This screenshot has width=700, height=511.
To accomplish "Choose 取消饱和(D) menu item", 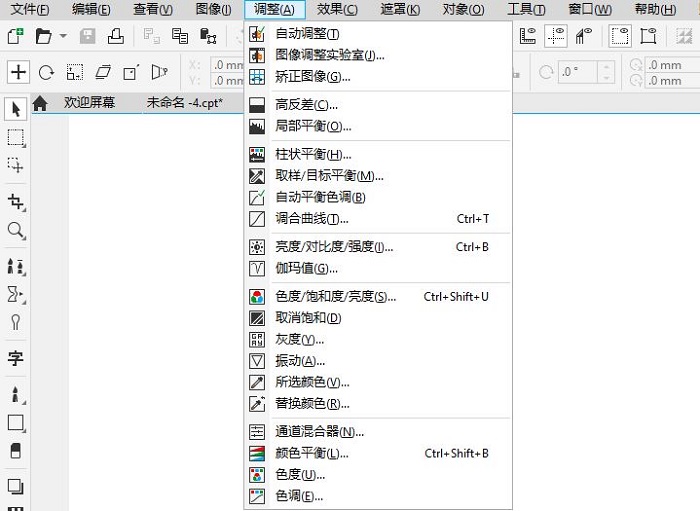I will pos(378,318).
